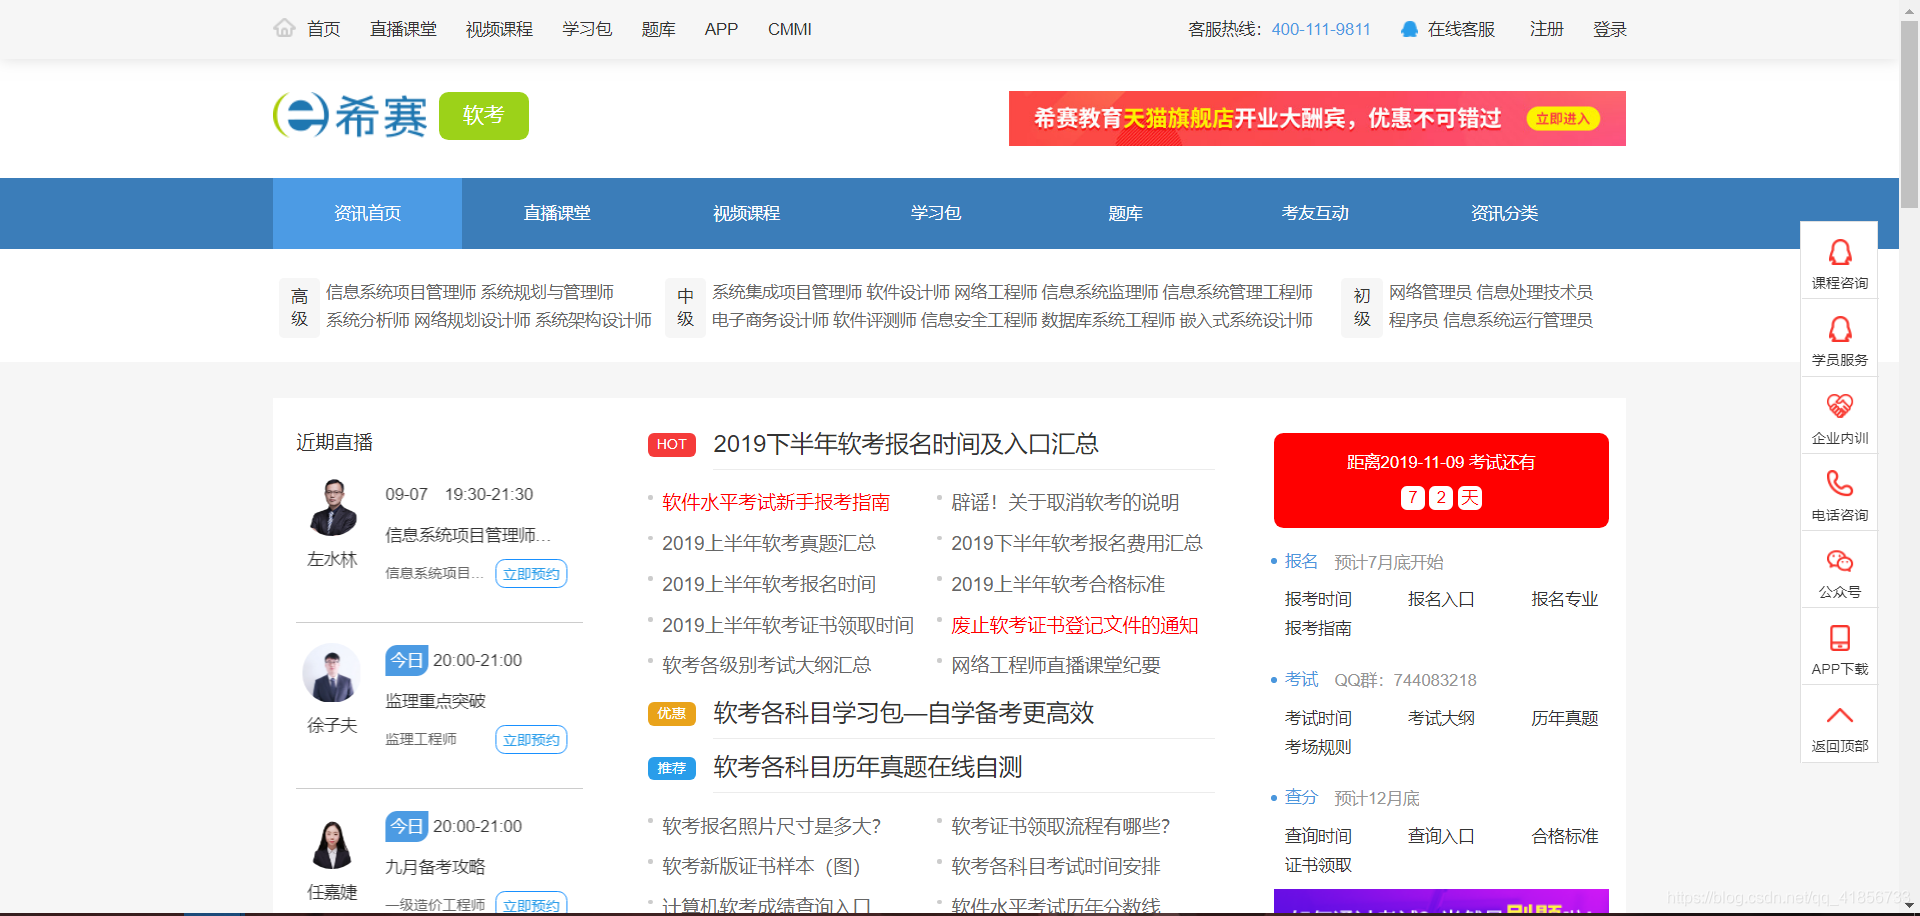Click the page vertical scrollbar thumb

(1909, 115)
